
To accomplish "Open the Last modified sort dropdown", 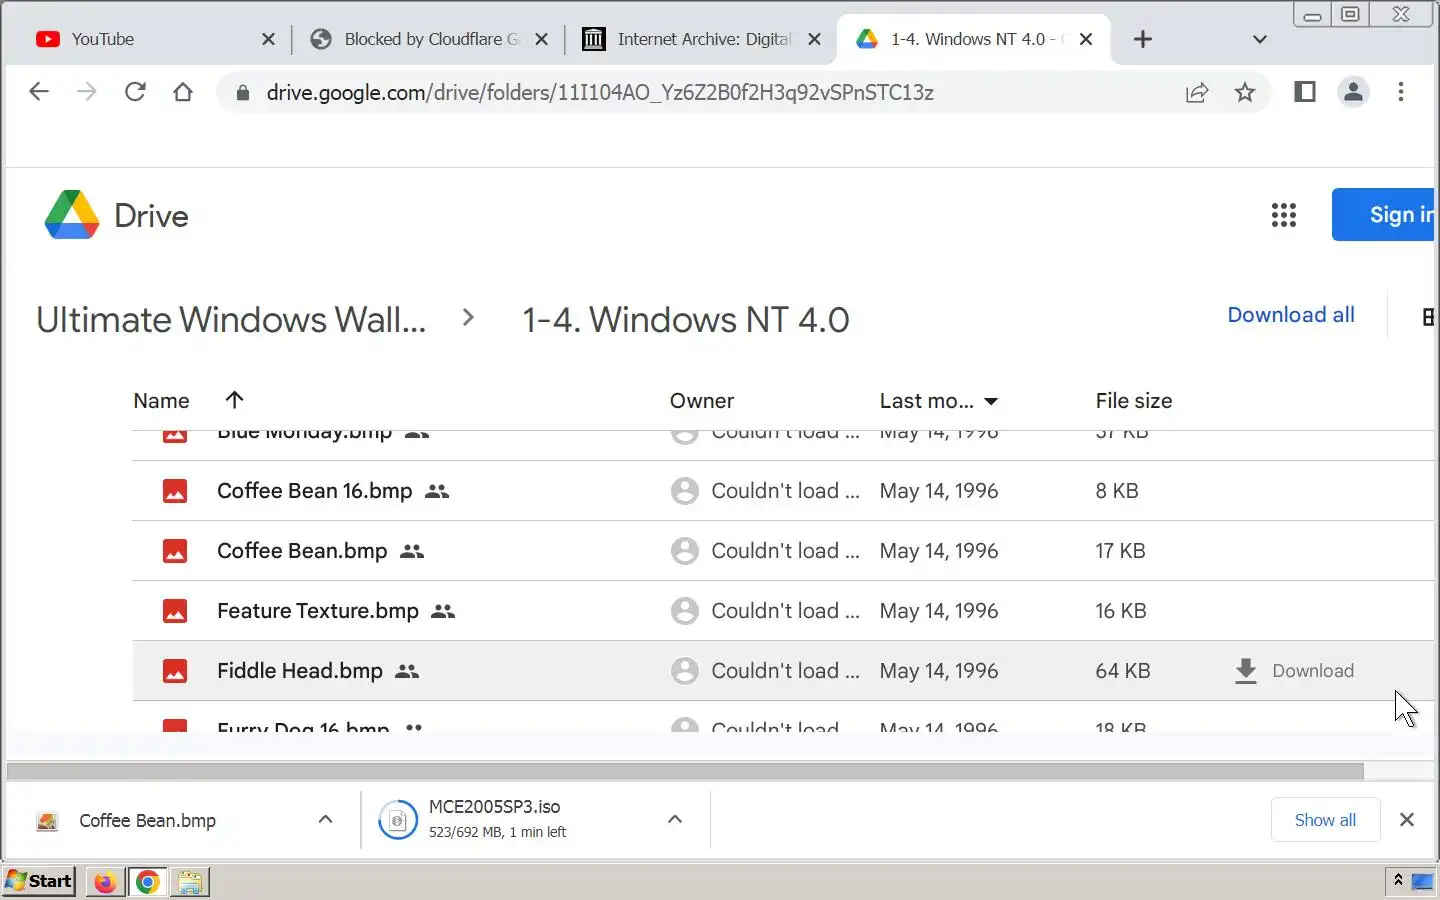I will (991, 401).
